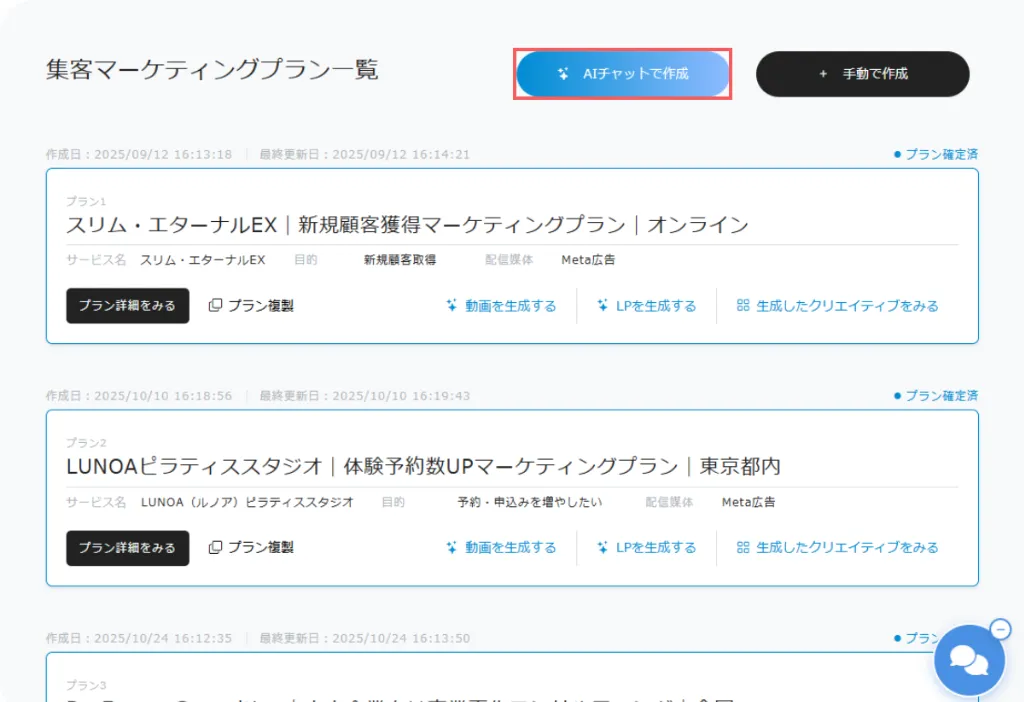This screenshot has height=702, width=1024.
Task: Click the プラン複製 text in プラン1
Action: [x=260, y=306]
